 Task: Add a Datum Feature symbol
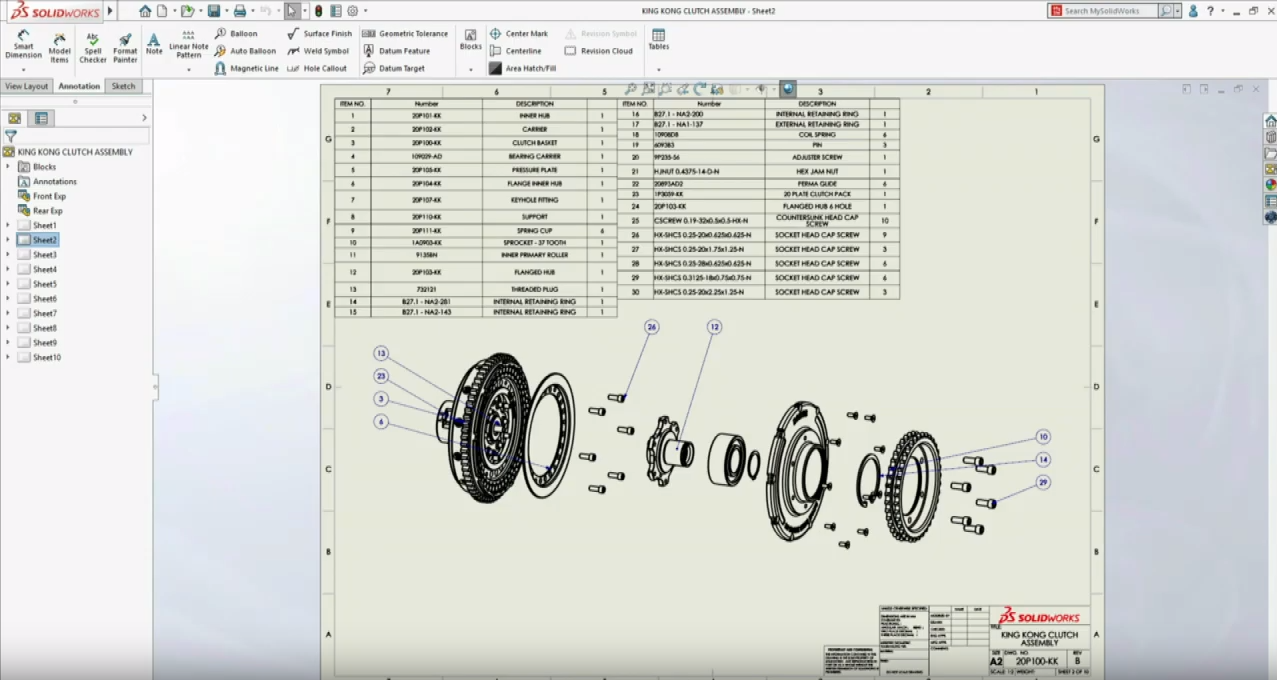click(x=396, y=51)
